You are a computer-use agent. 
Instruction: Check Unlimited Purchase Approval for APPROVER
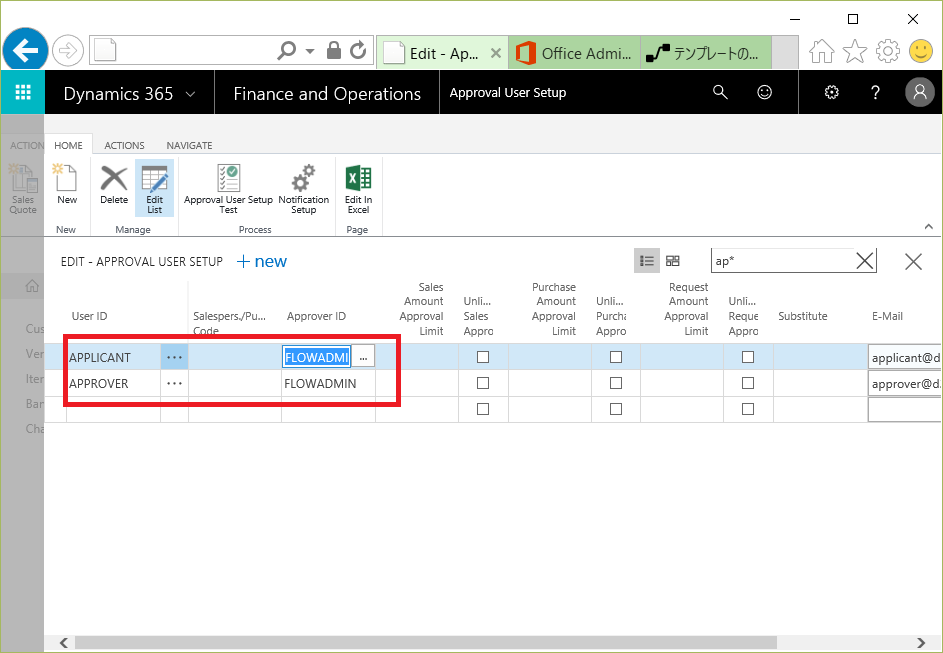(616, 383)
